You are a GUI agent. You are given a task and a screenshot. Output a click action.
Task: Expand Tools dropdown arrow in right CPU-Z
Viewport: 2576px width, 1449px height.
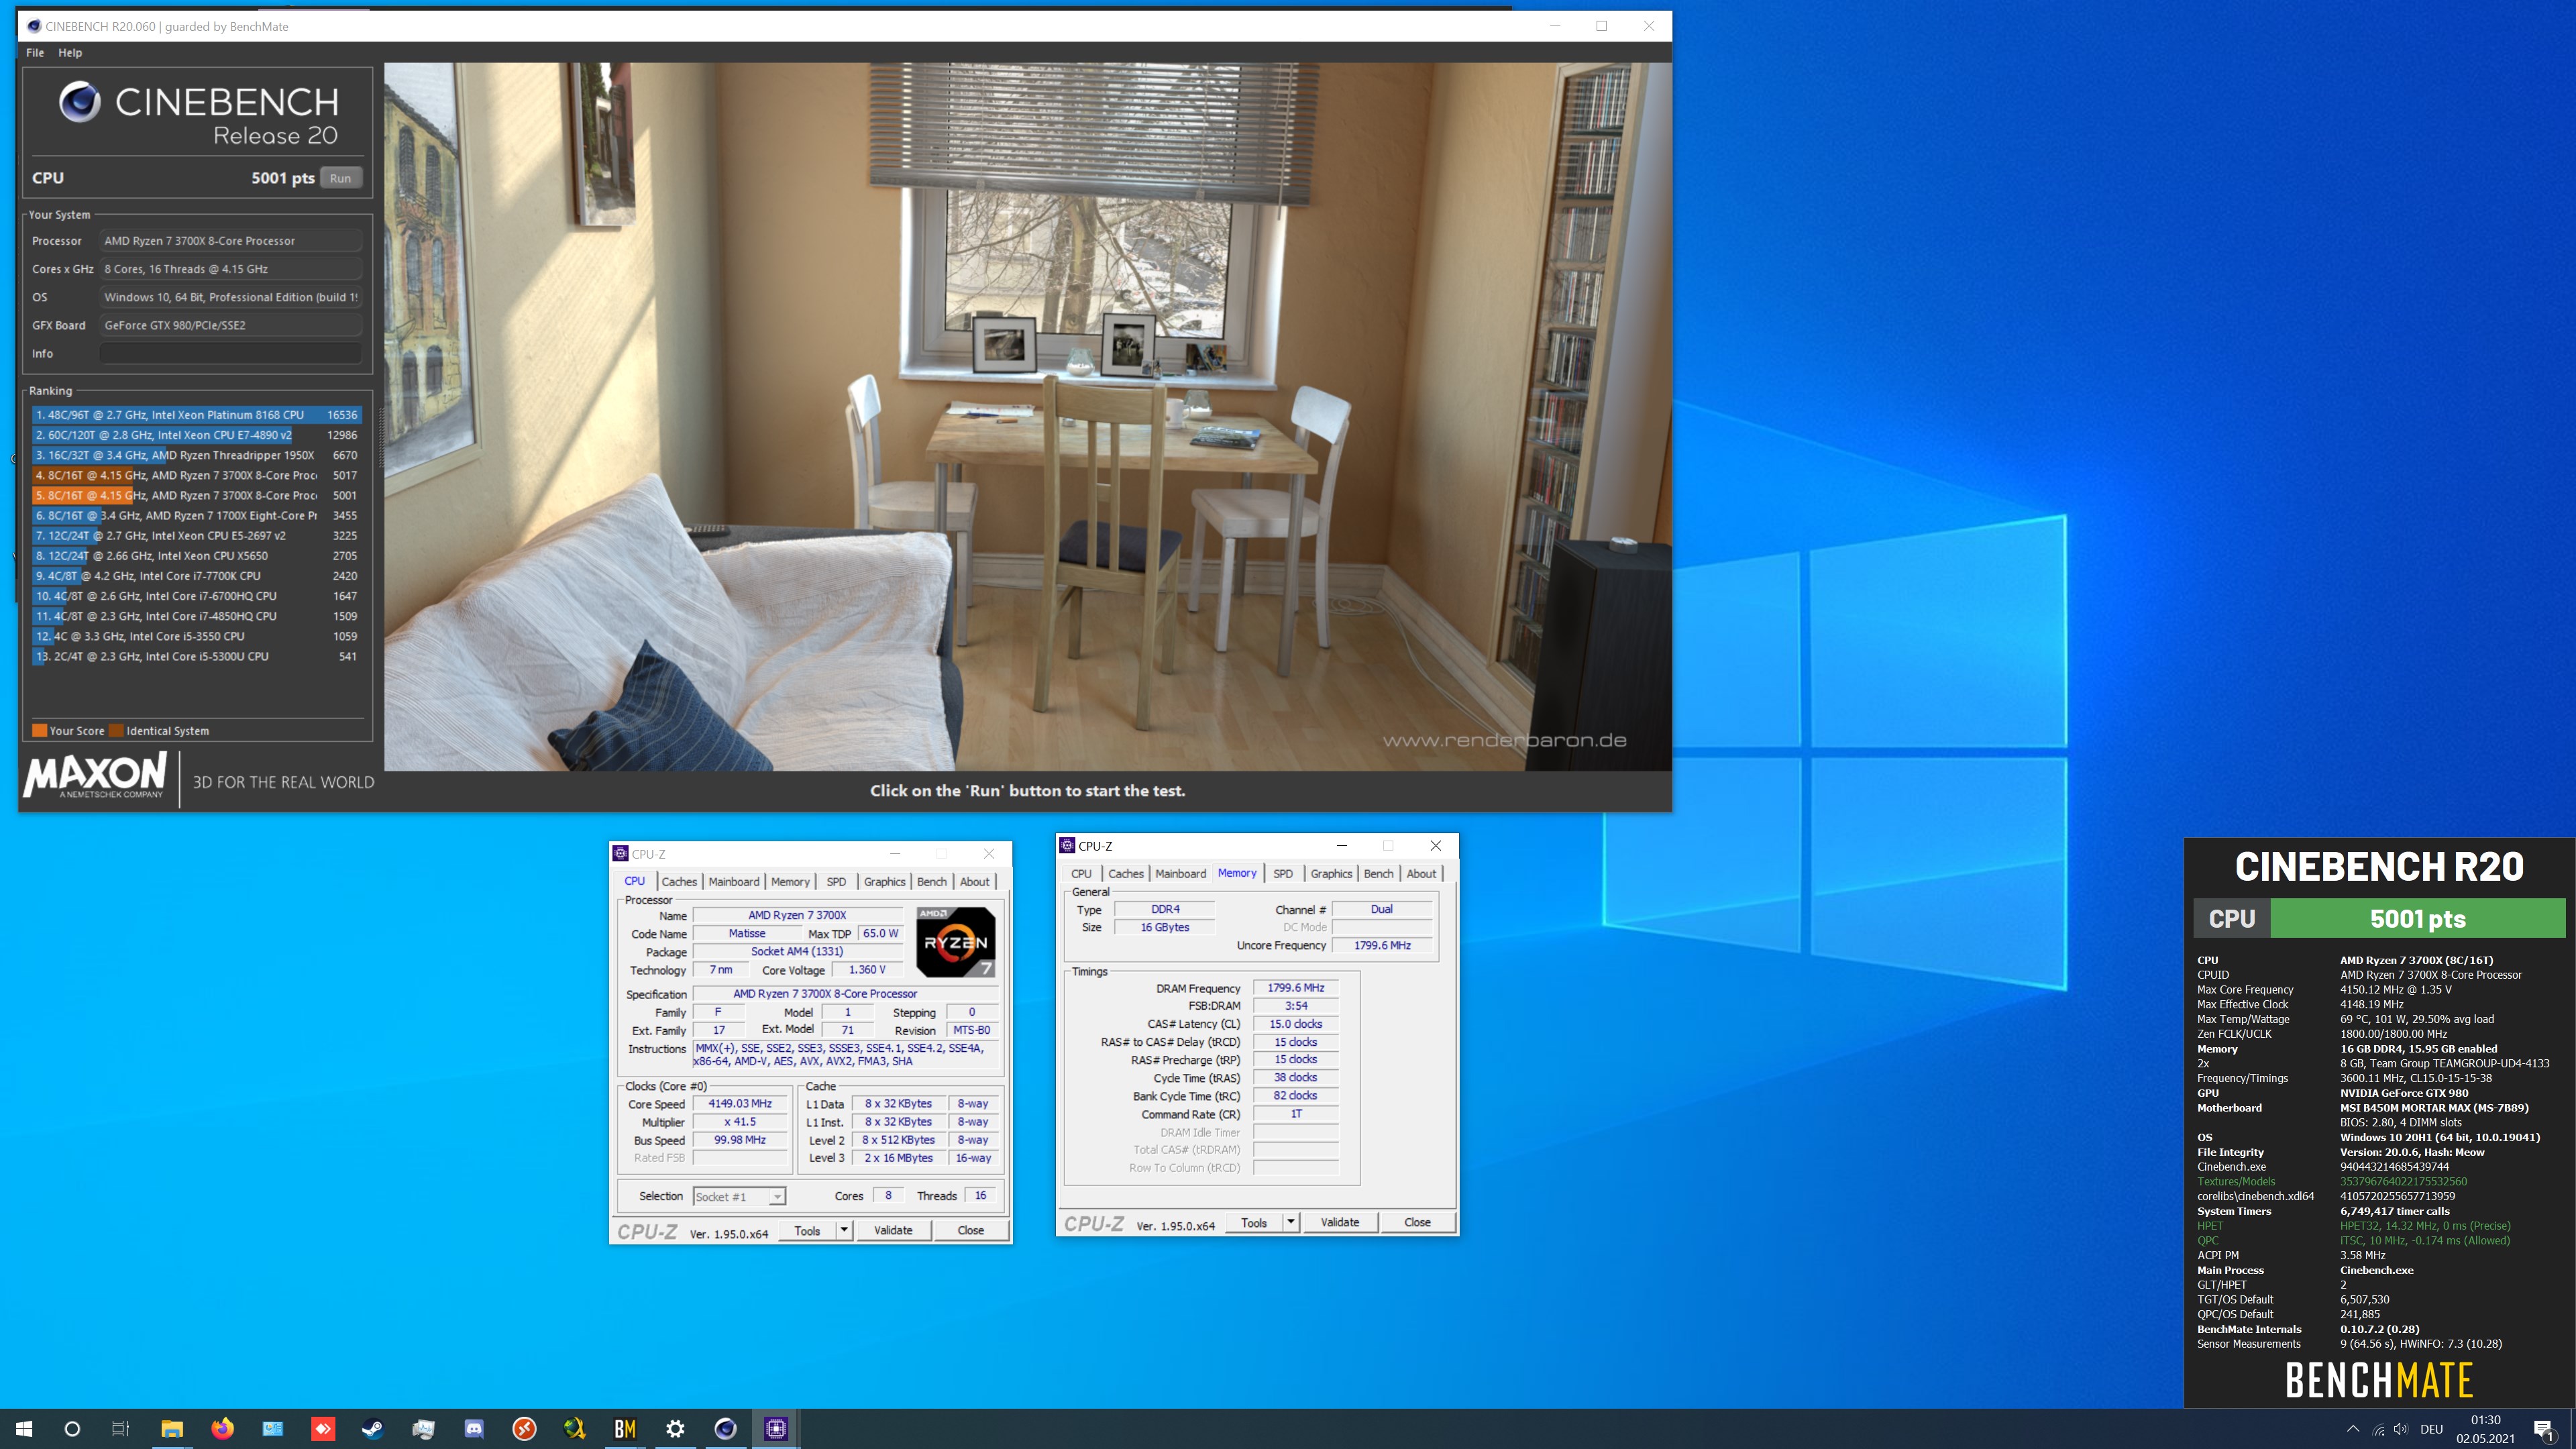point(1291,1222)
